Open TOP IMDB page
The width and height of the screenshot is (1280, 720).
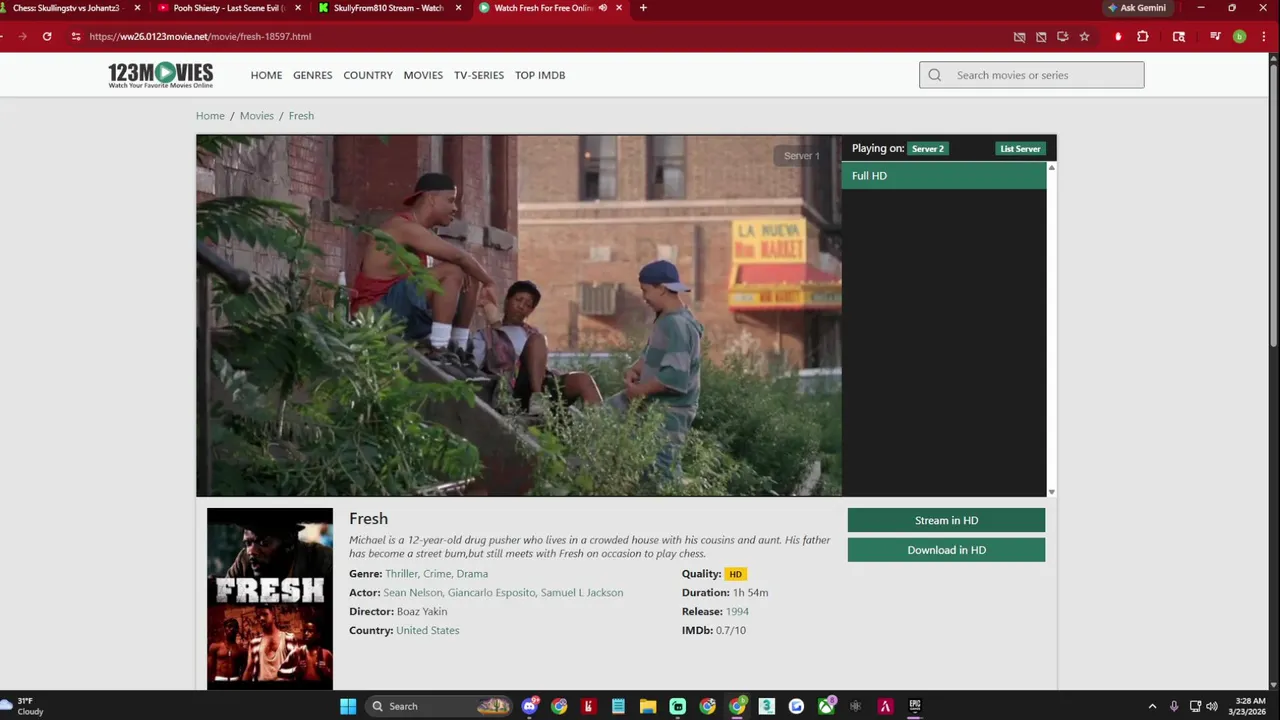point(540,75)
